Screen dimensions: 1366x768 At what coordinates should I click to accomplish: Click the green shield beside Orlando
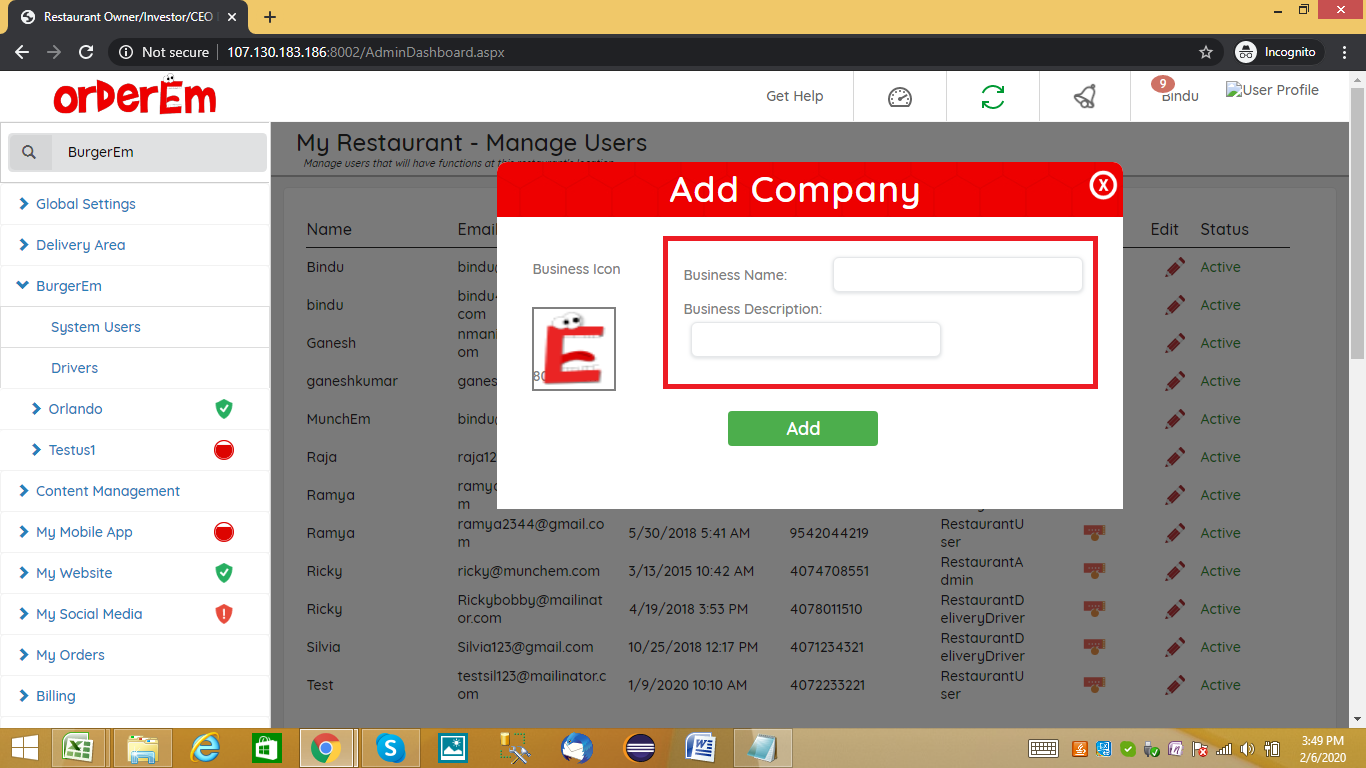pos(224,409)
